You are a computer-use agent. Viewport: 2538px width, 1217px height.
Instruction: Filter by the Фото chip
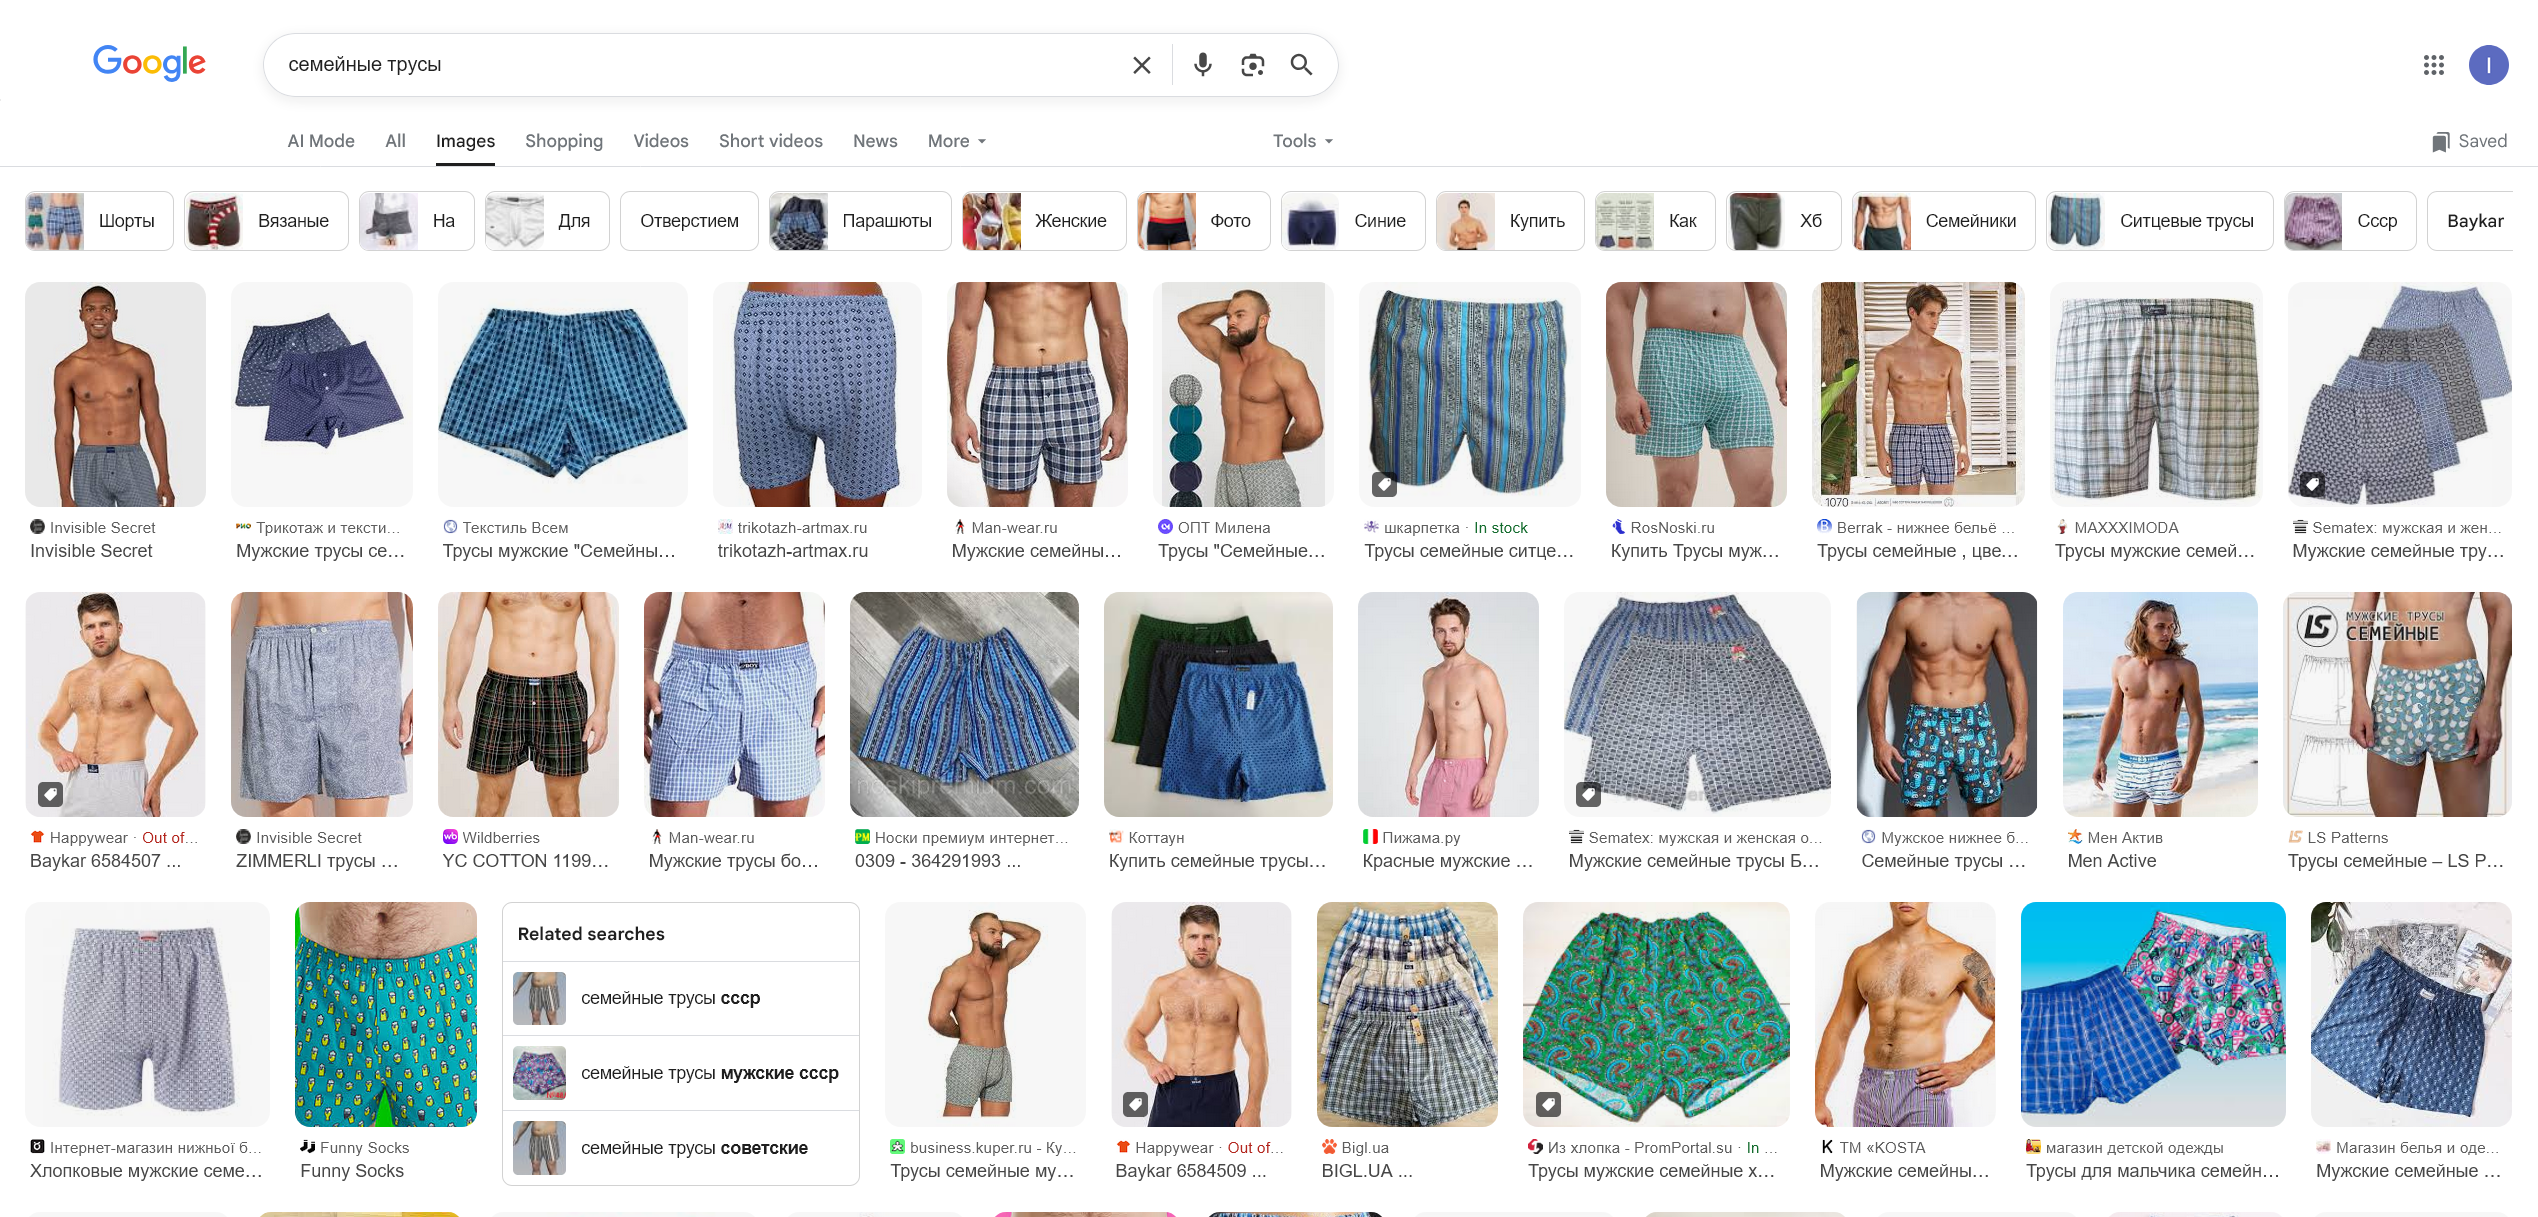pyautogui.click(x=1204, y=221)
